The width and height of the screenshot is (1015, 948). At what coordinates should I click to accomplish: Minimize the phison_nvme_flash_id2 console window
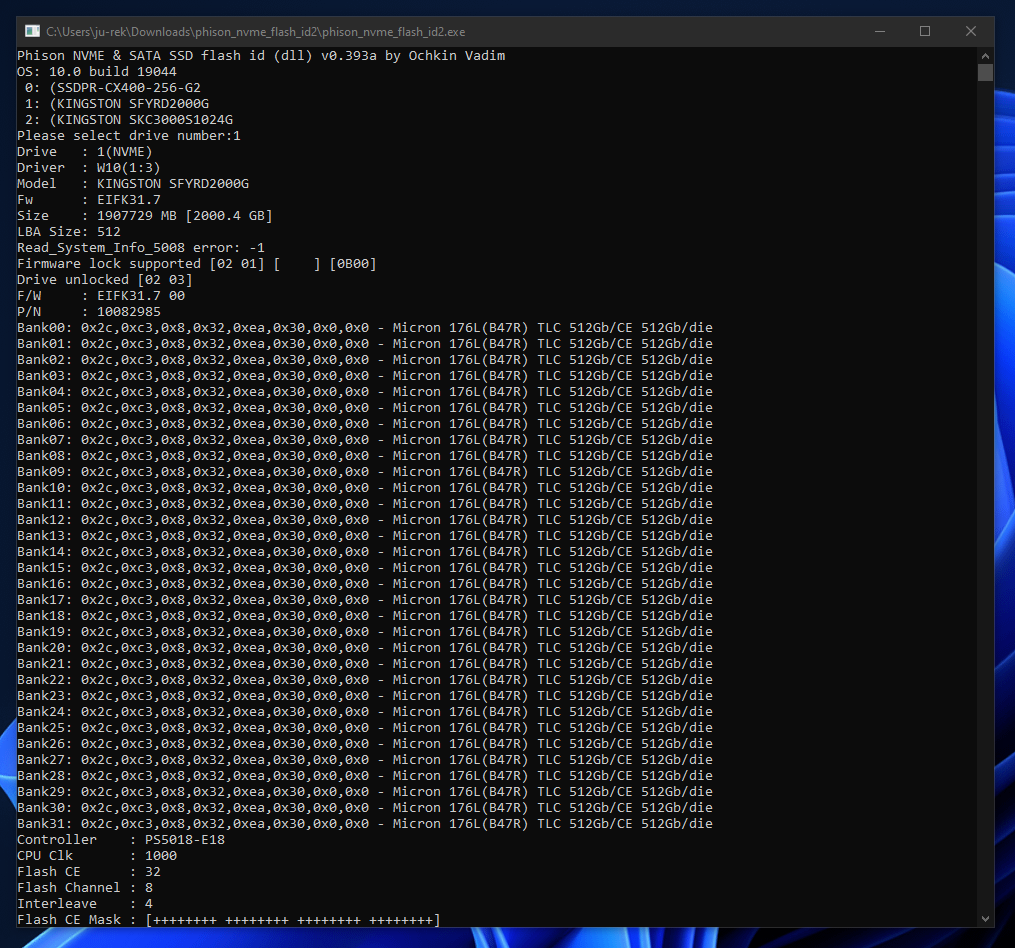(880, 31)
